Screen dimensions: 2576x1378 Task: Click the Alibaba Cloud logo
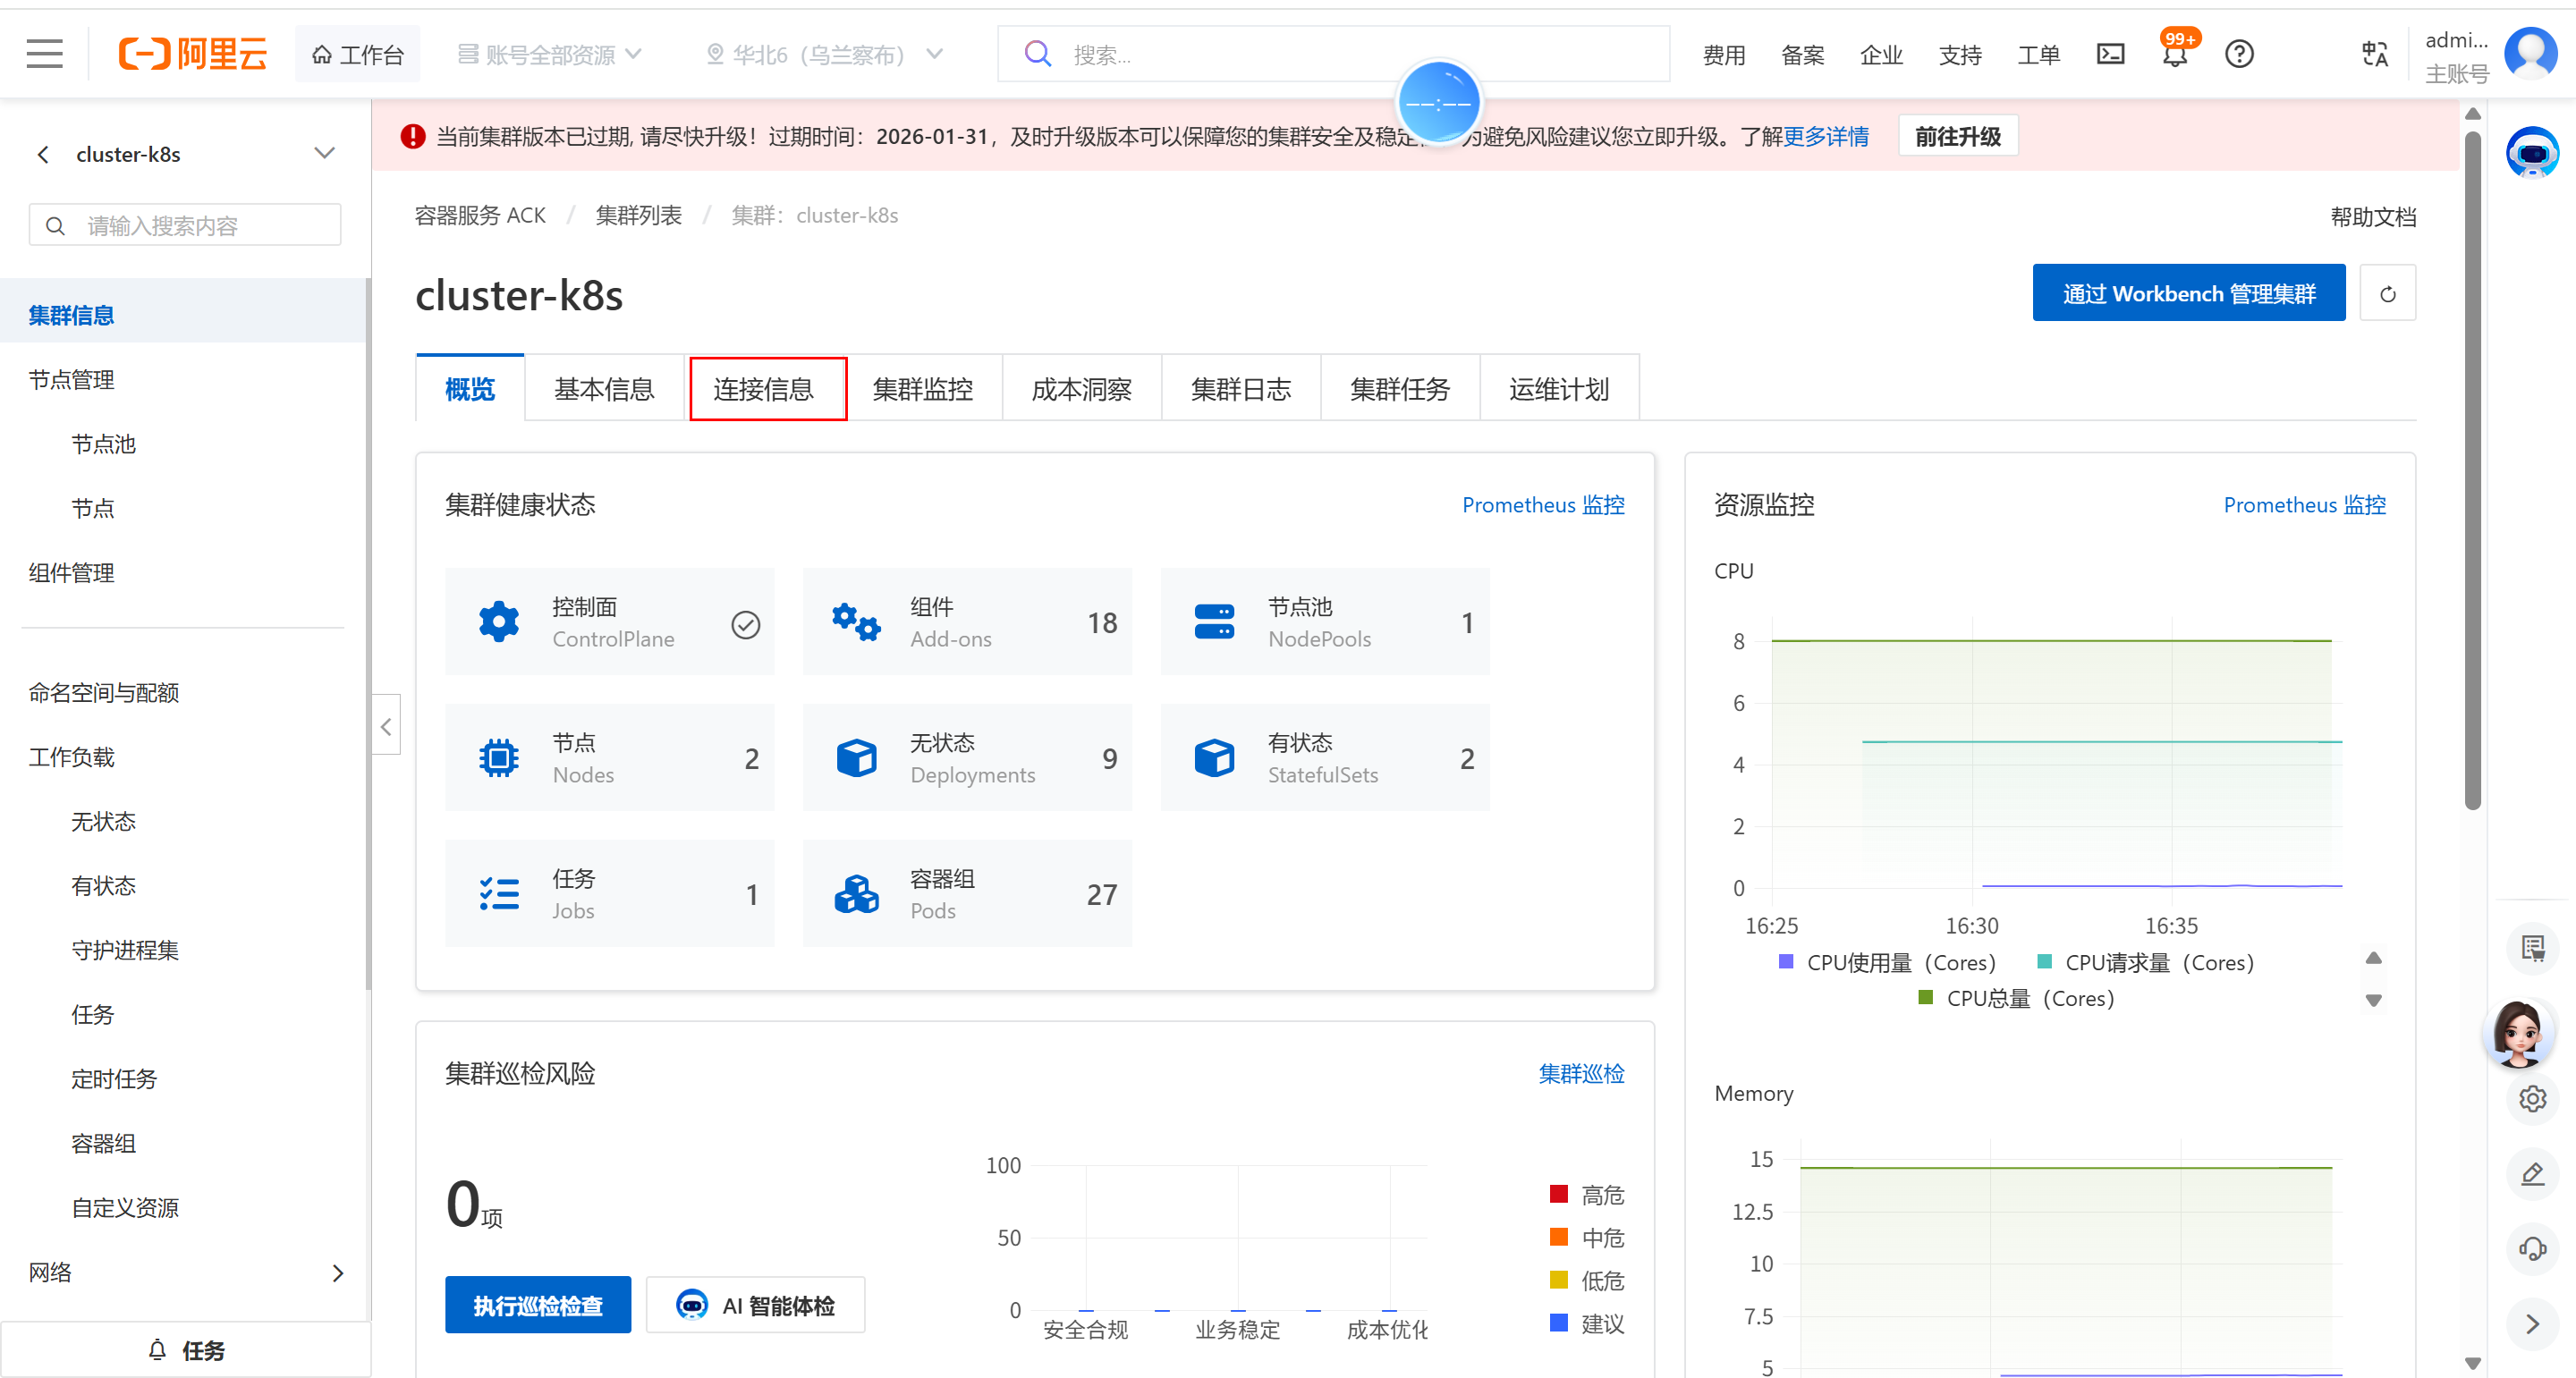(x=193, y=54)
